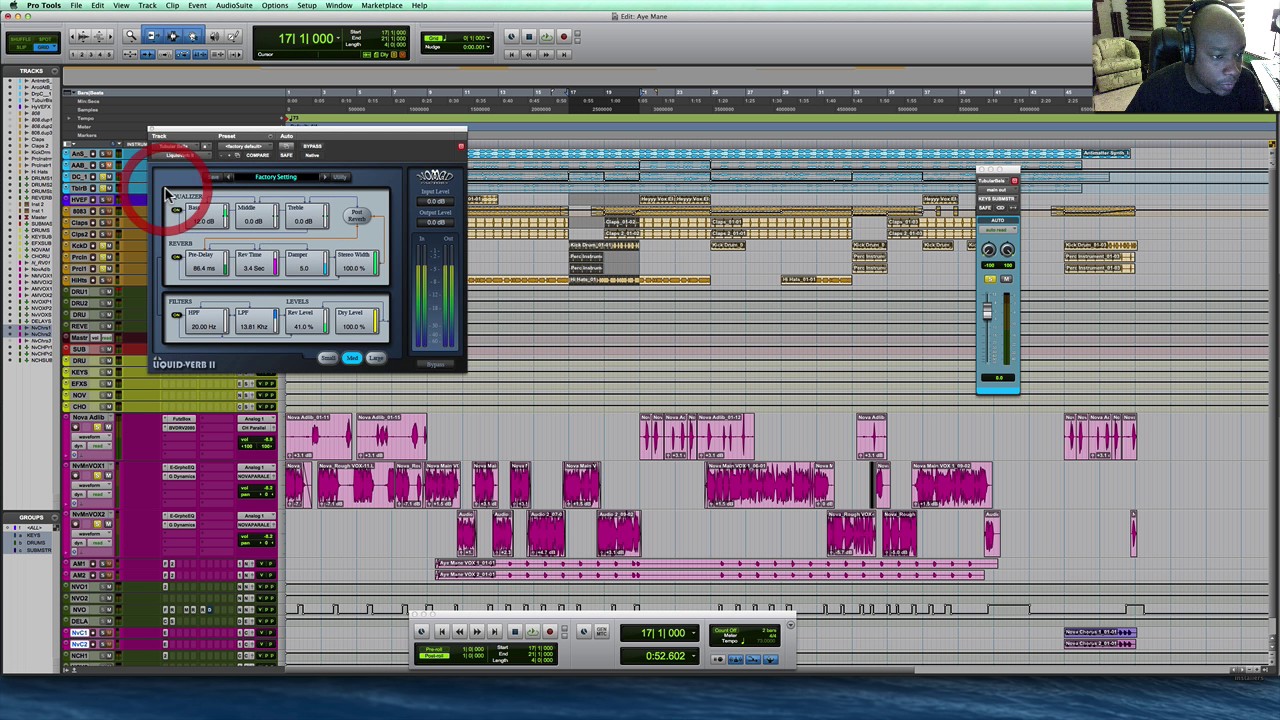
Task: Toggle Post-roll in the floating Transport
Action: click(x=434, y=656)
